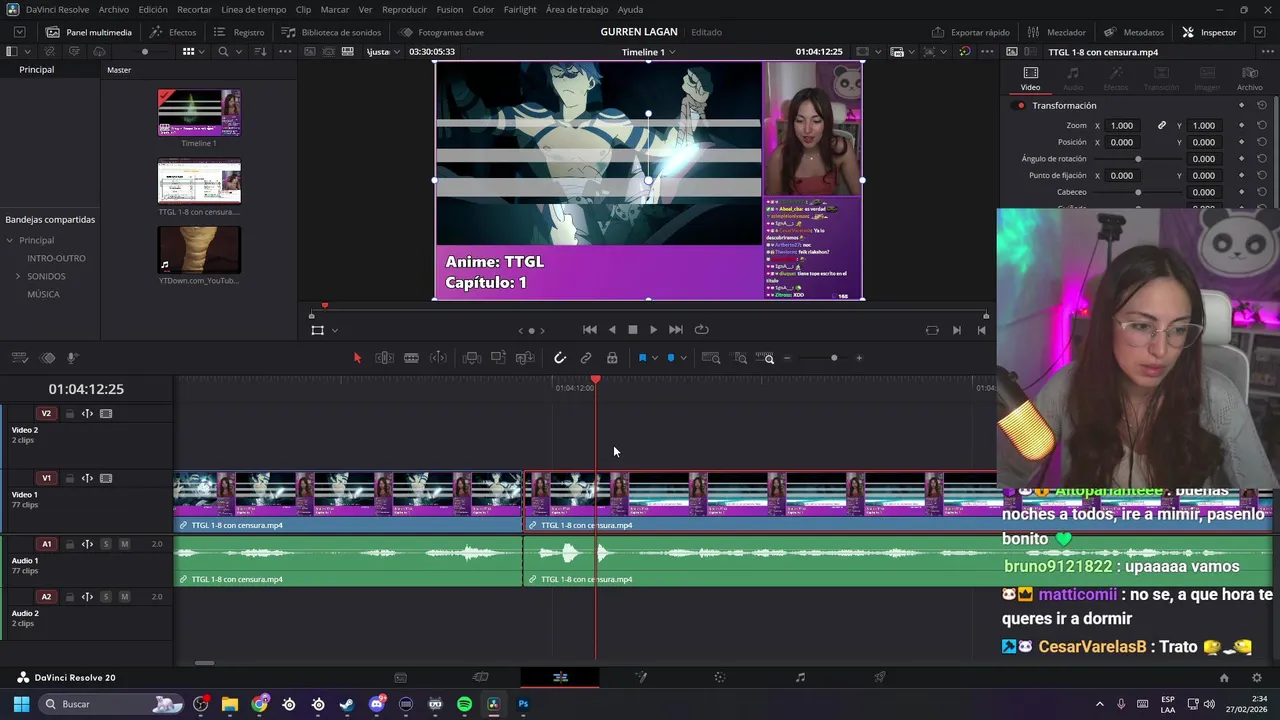Viewport: 1280px width, 720px height.
Task: Switch to the Edit page icon
Action: (x=560, y=677)
